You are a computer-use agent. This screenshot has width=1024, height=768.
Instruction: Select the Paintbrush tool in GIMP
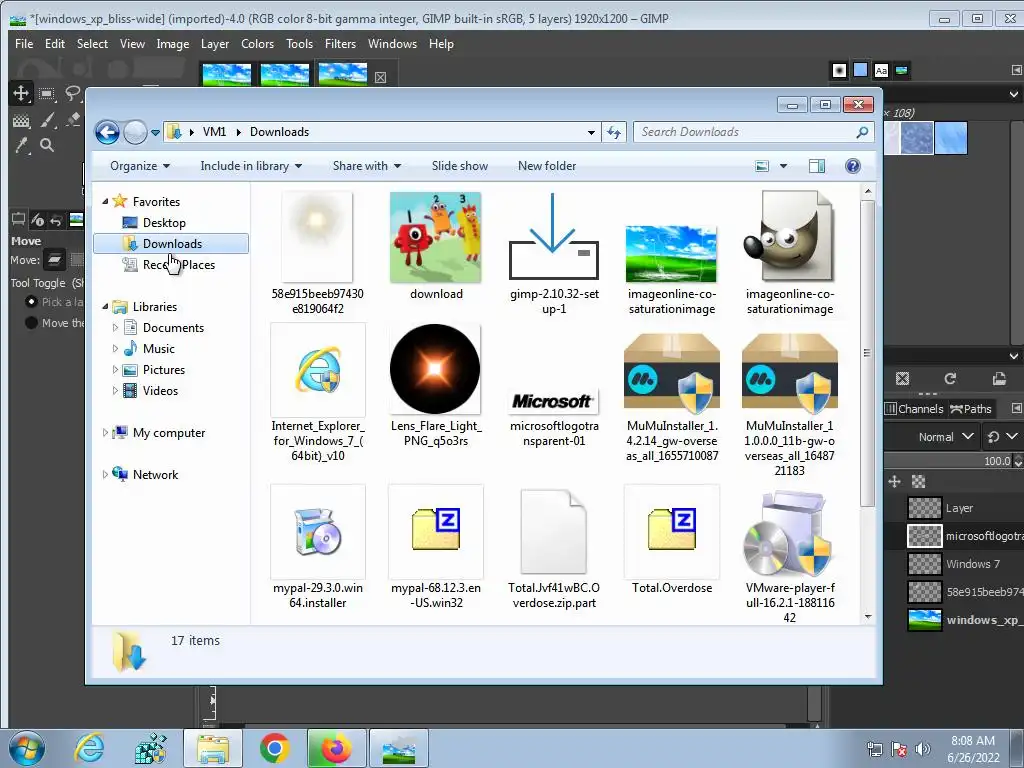point(47,120)
